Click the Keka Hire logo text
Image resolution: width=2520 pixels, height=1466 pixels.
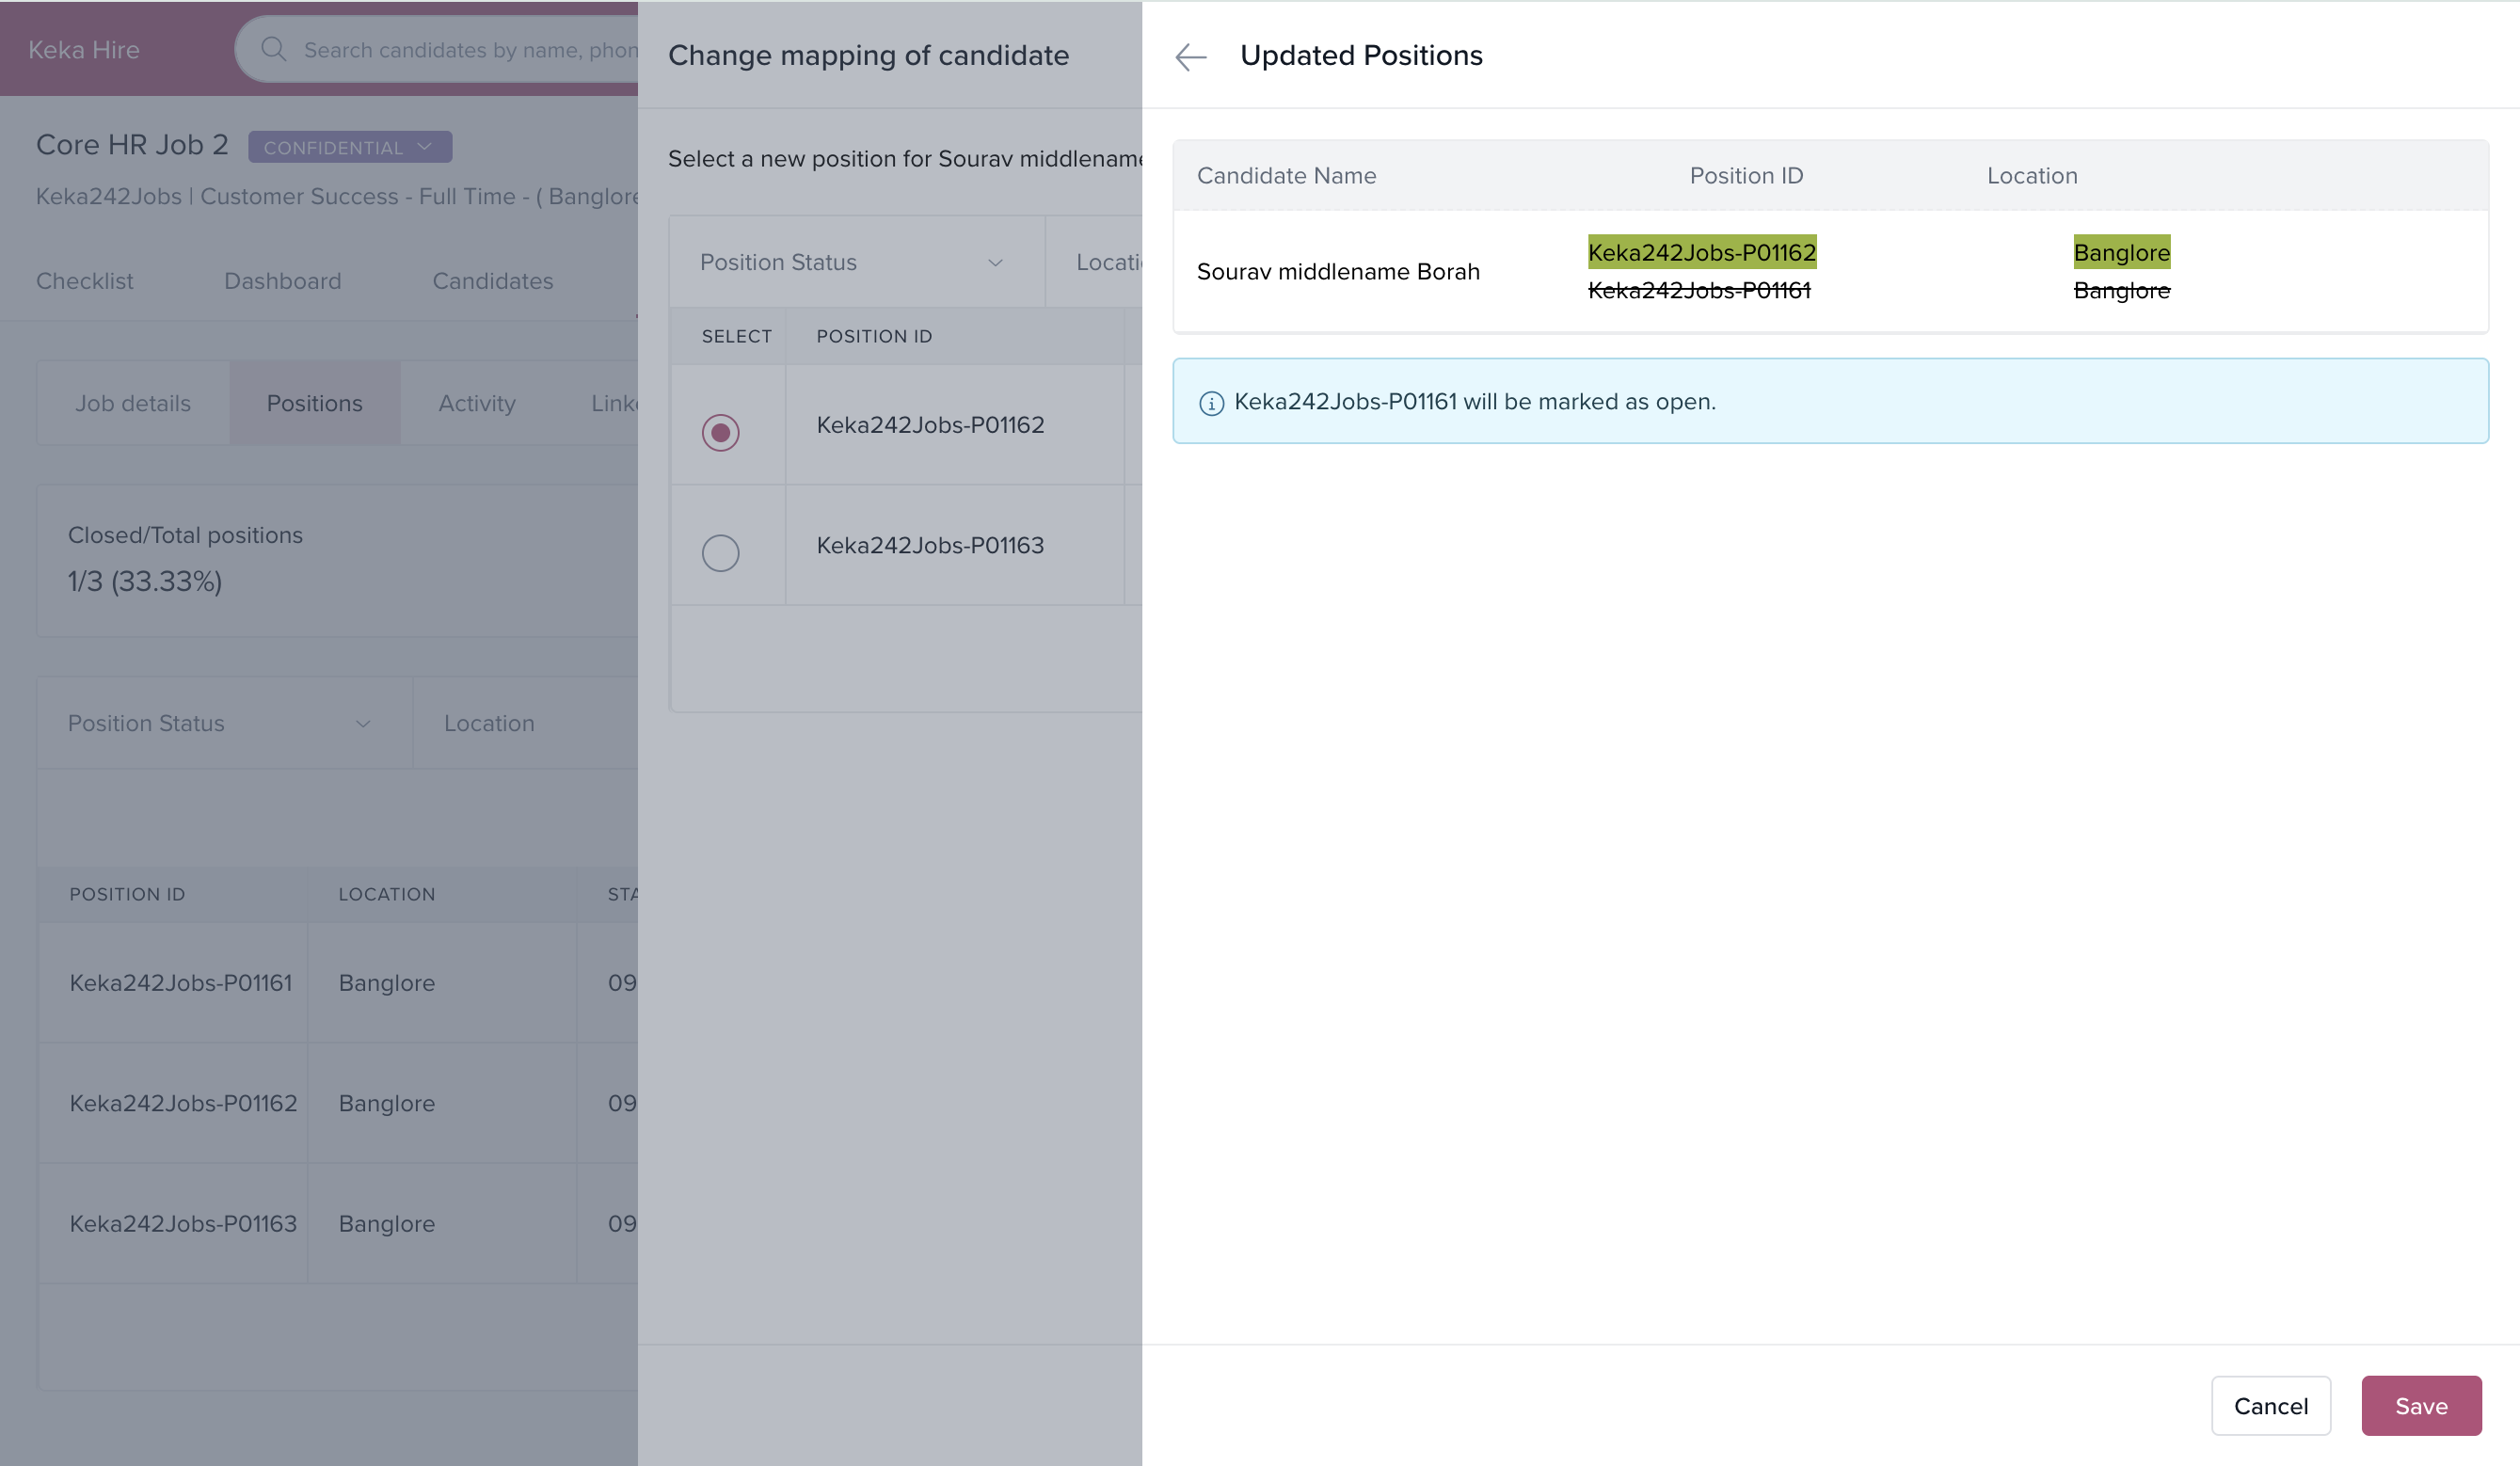(84, 49)
